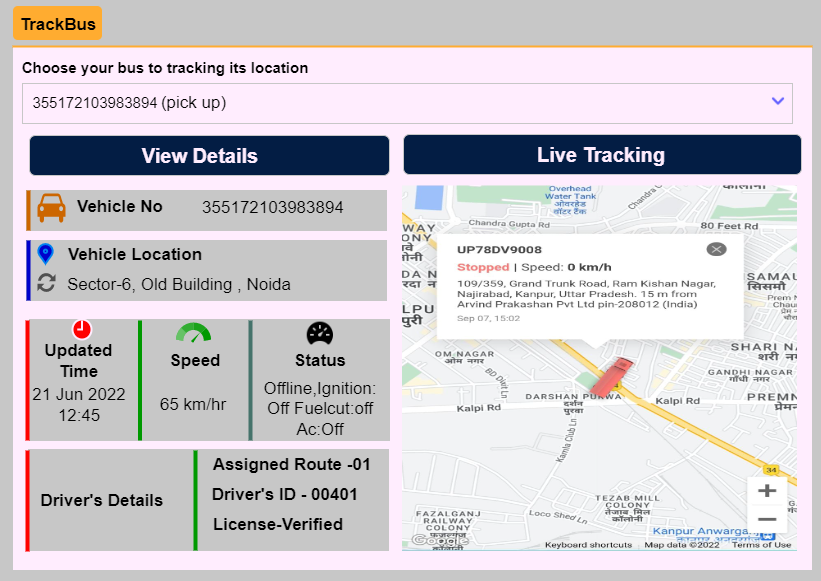This screenshot has width=821, height=581.
Task: Open the map Terms of Use link
Action: (x=761, y=545)
